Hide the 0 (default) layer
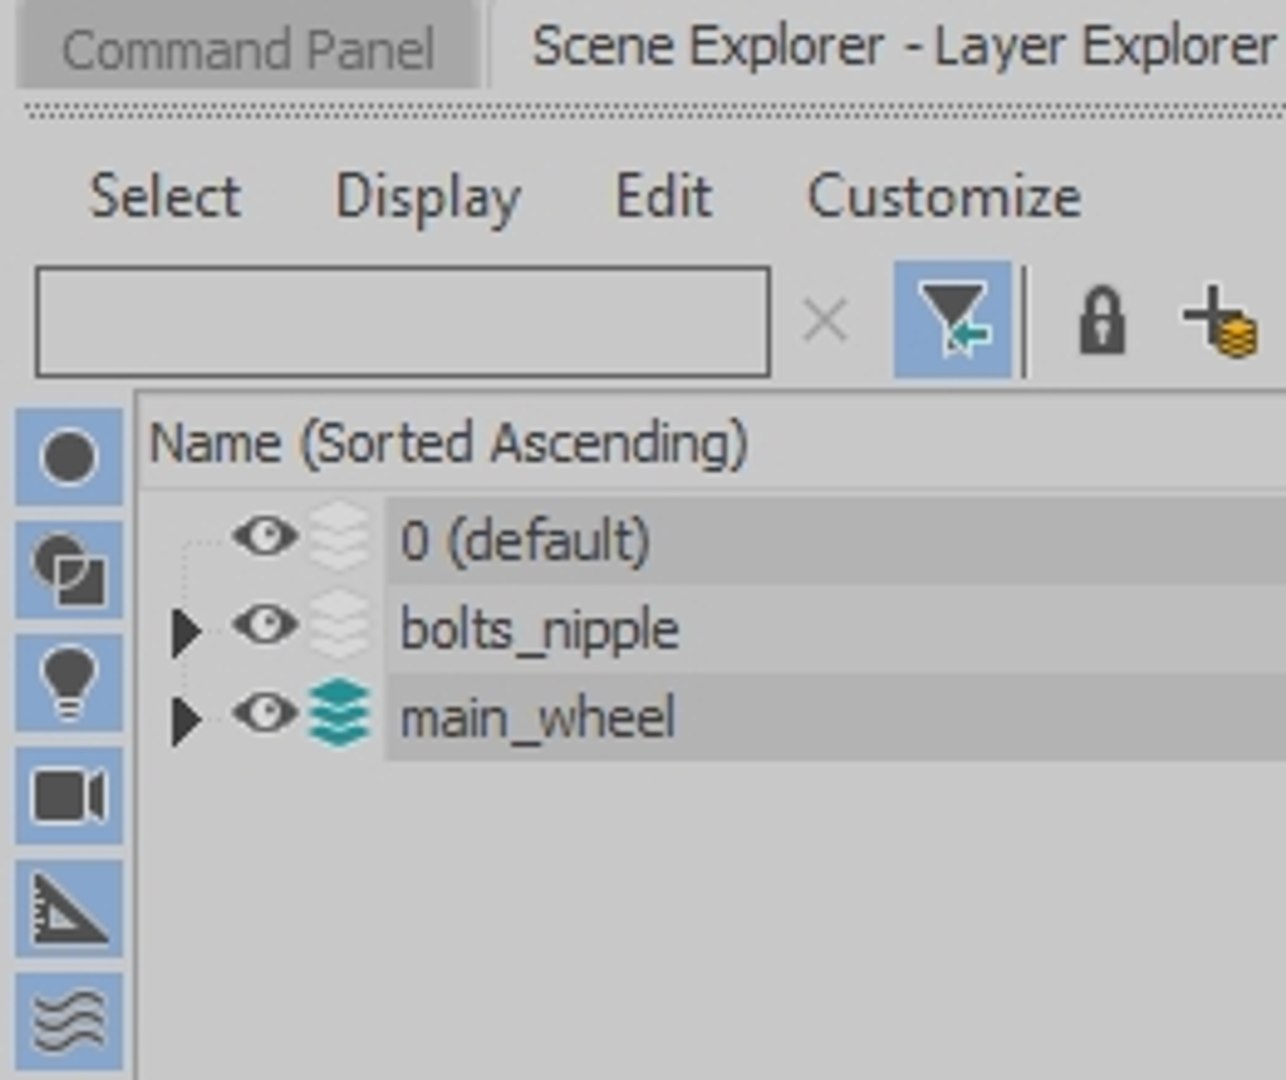Screen dimensions: 1286x1080 pos(265,538)
